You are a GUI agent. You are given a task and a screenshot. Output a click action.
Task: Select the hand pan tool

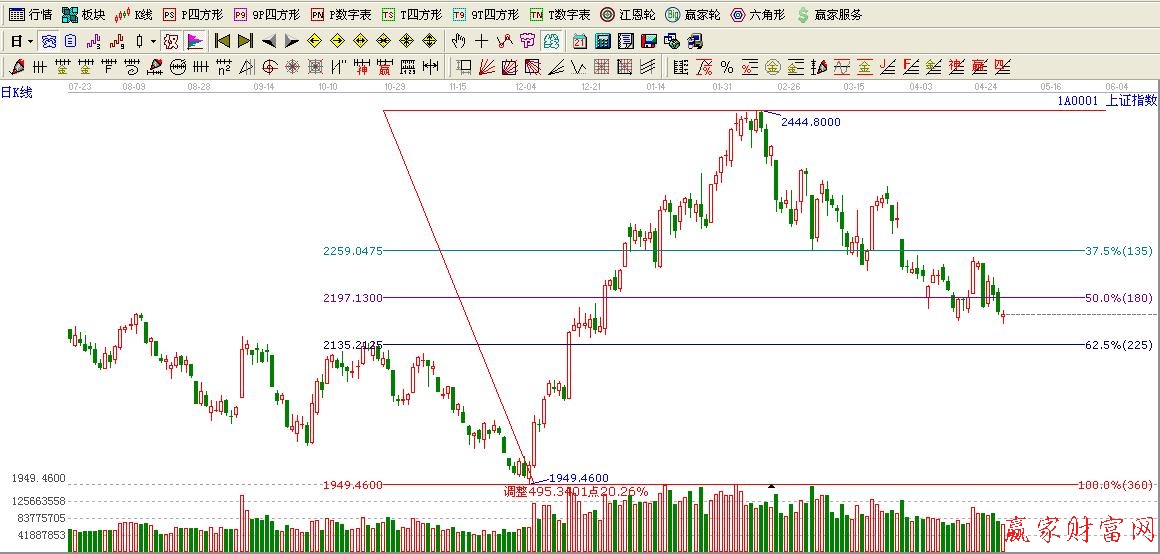(x=458, y=41)
